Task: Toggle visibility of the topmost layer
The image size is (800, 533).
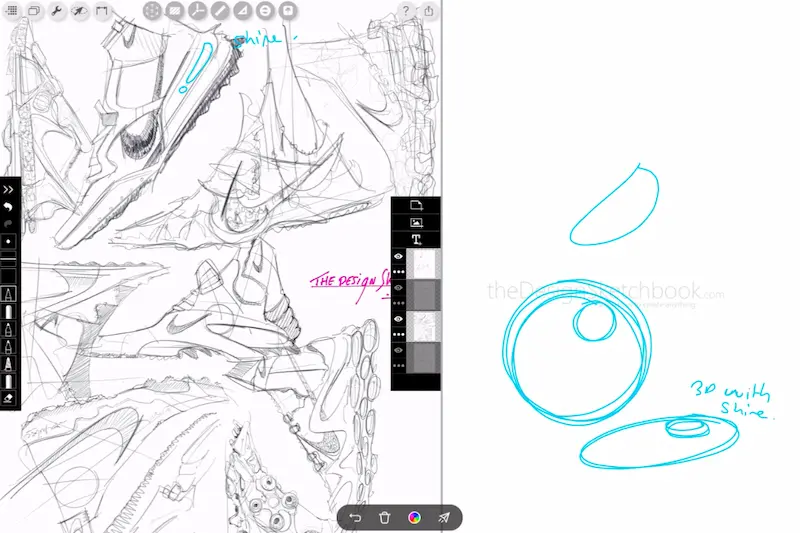Action: coord(398,256)
